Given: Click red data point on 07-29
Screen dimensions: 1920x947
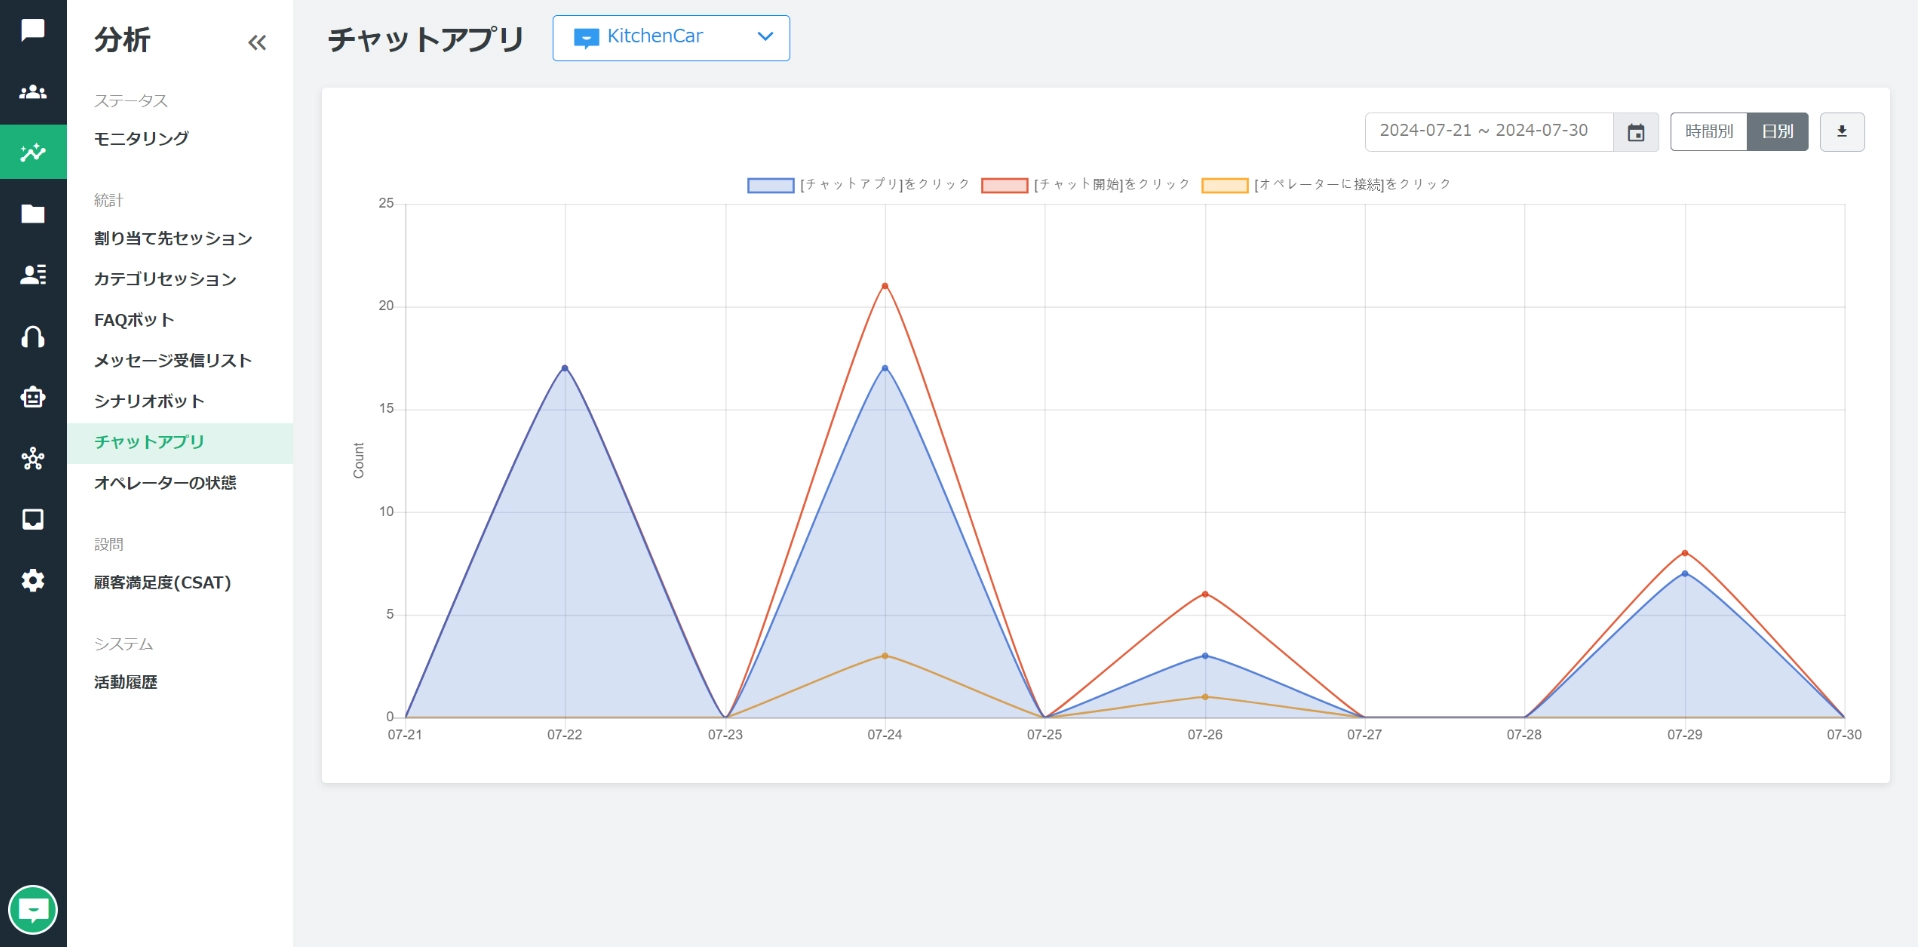Looking at the screenshot, I should click(x=1685, y=553).
